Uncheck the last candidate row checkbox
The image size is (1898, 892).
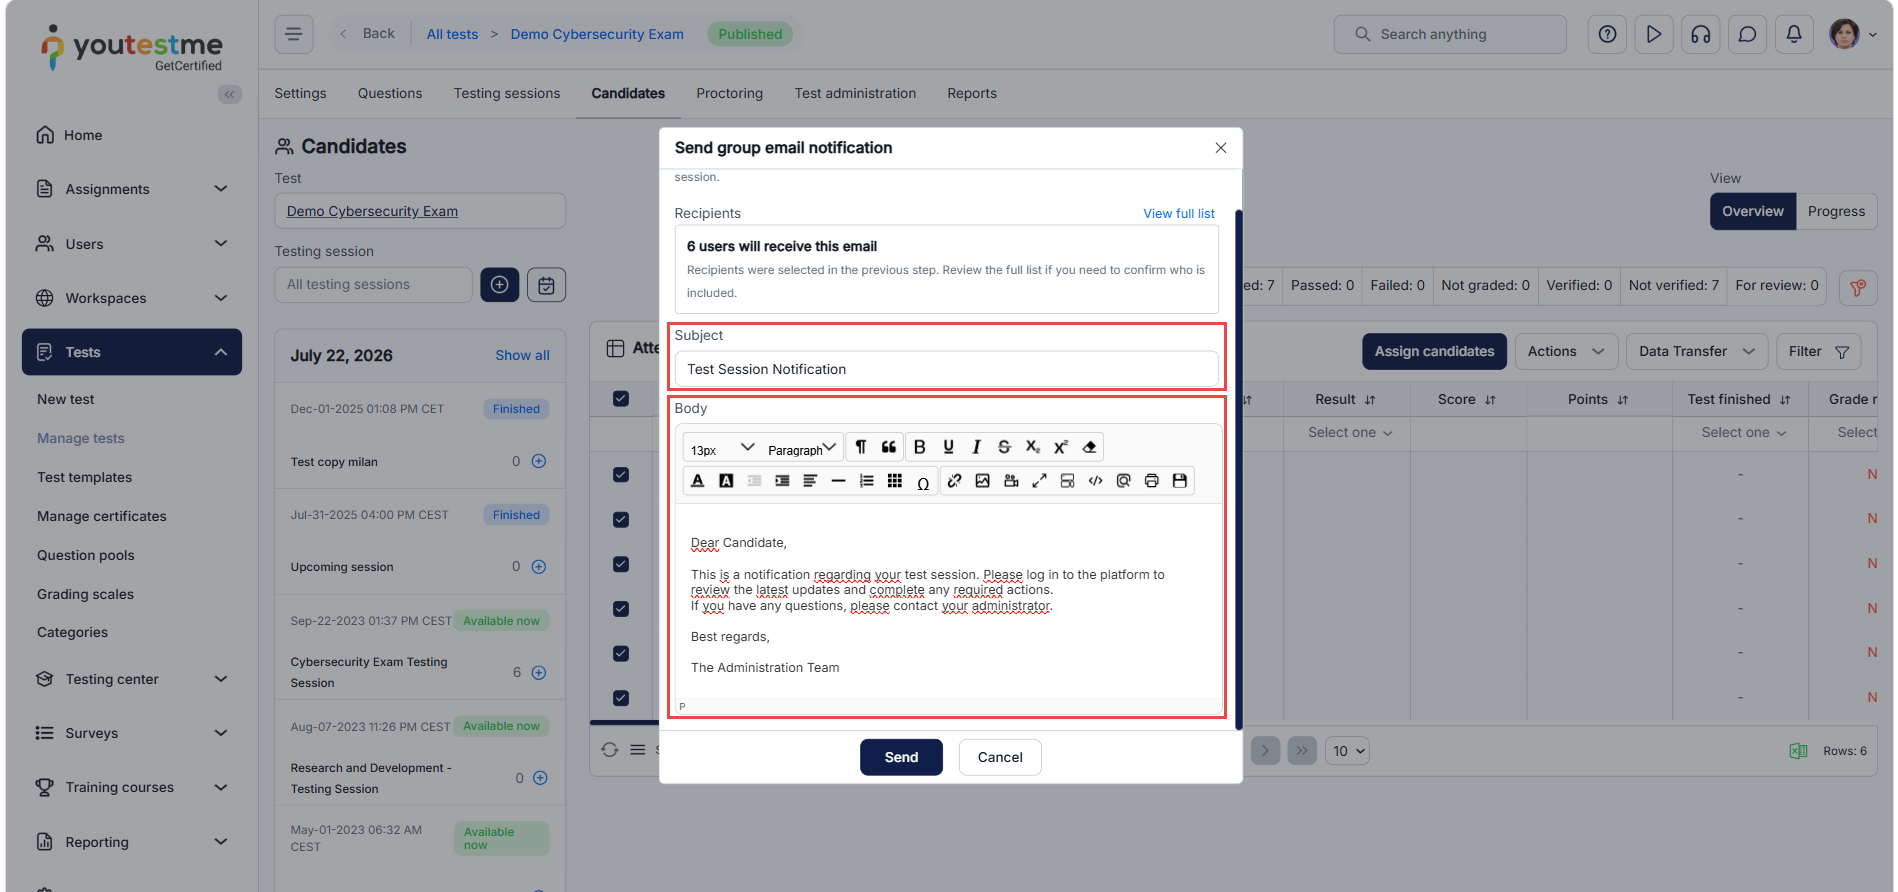[x=621, y=698]
